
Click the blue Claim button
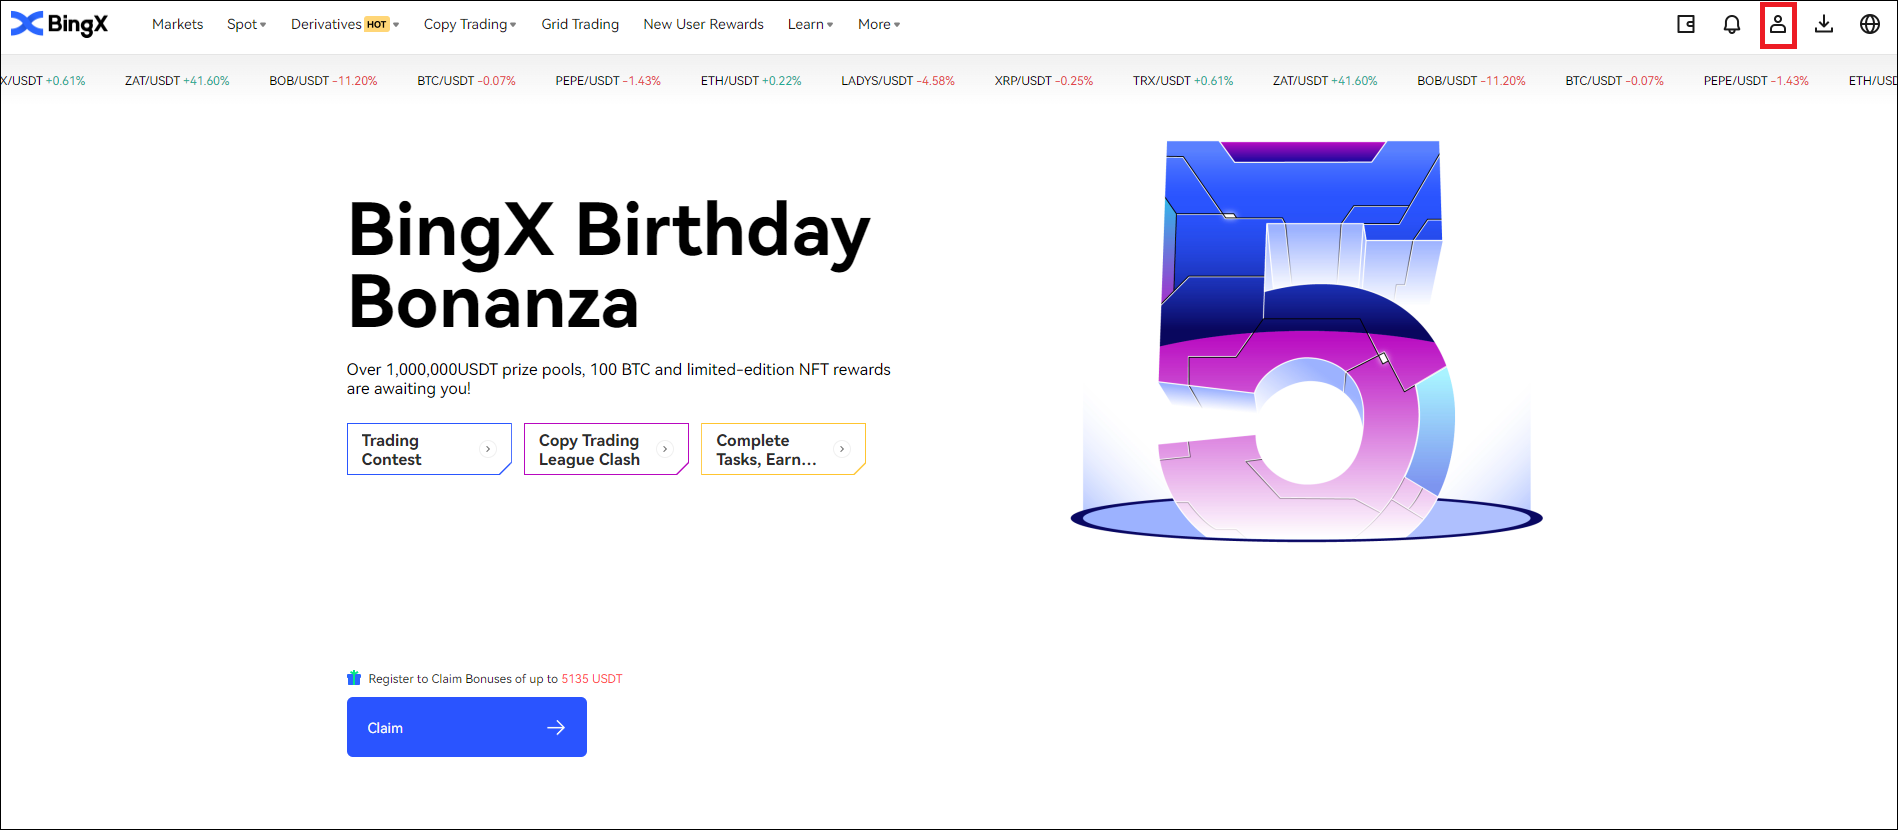[x=466, y=727]
